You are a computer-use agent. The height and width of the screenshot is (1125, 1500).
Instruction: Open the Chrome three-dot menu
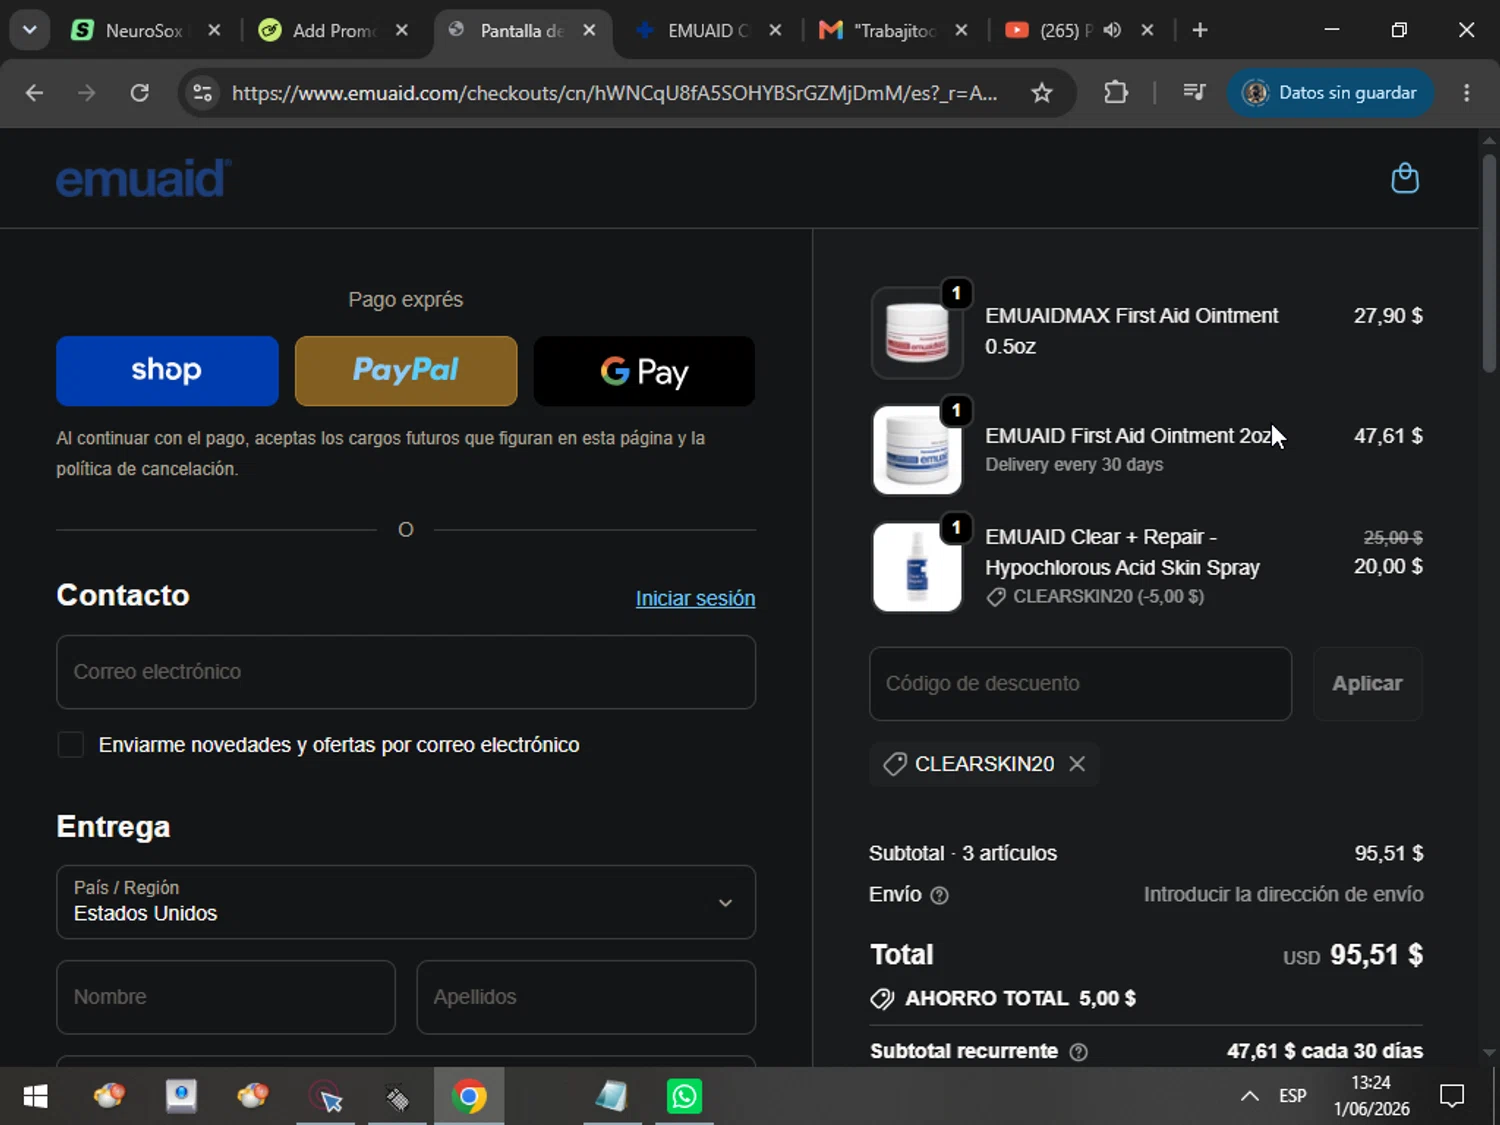tap(1467, 93)
